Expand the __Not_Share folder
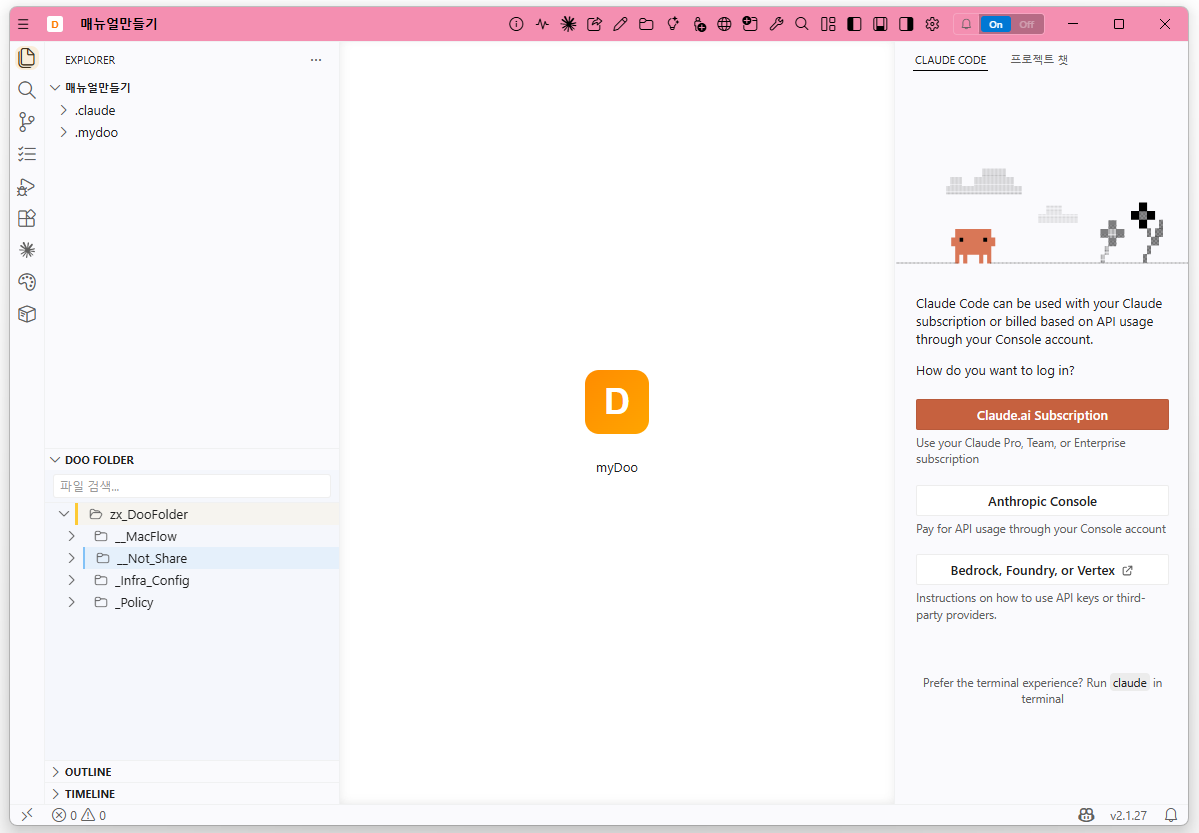Image resolution: width=1199 pixels, height=833 pixels. pyautogui.click(x=72, y=558)
